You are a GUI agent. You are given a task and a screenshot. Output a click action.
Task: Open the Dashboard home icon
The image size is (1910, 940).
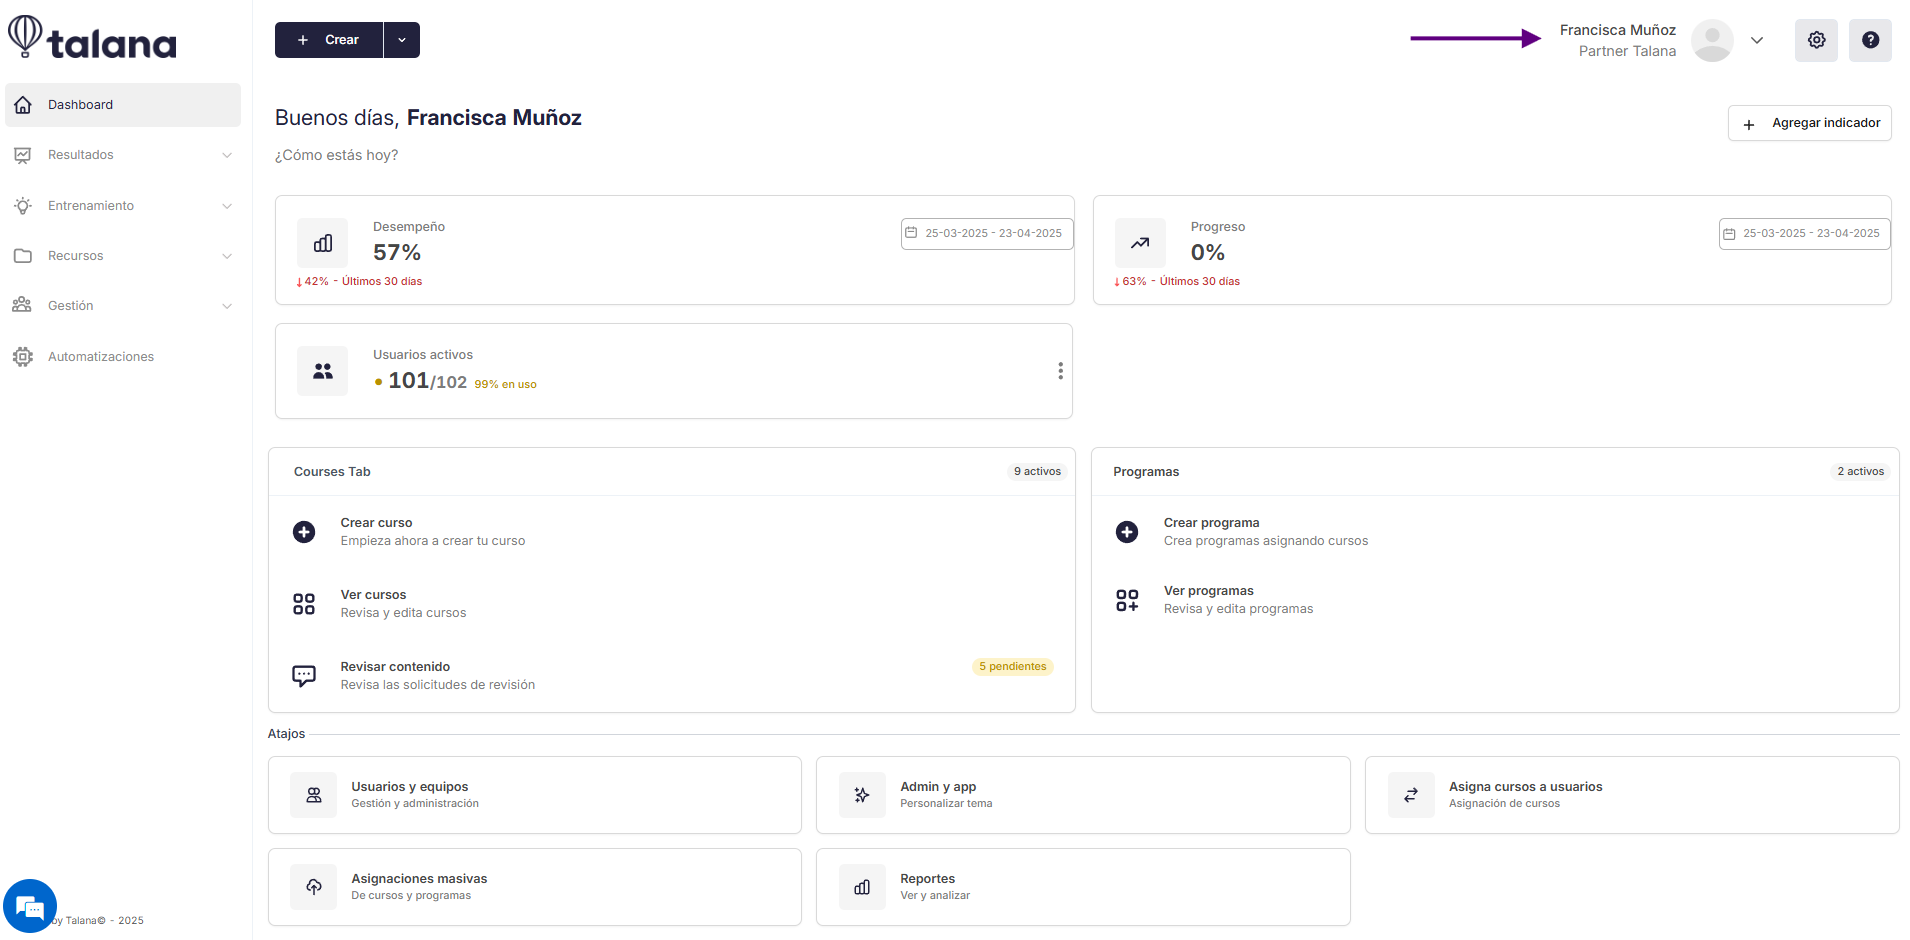(x=23, y=105)
